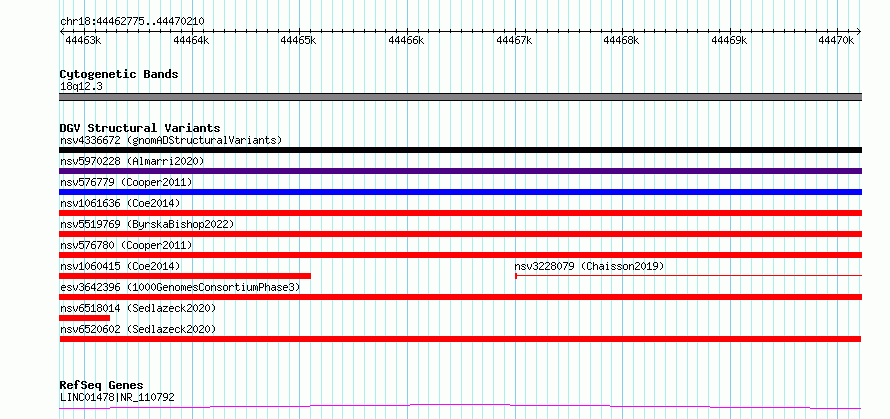Click the DGV Structural Variants track title
This screenshot has height=419, width=890.
pyautogui.click(x=140, y=128)
